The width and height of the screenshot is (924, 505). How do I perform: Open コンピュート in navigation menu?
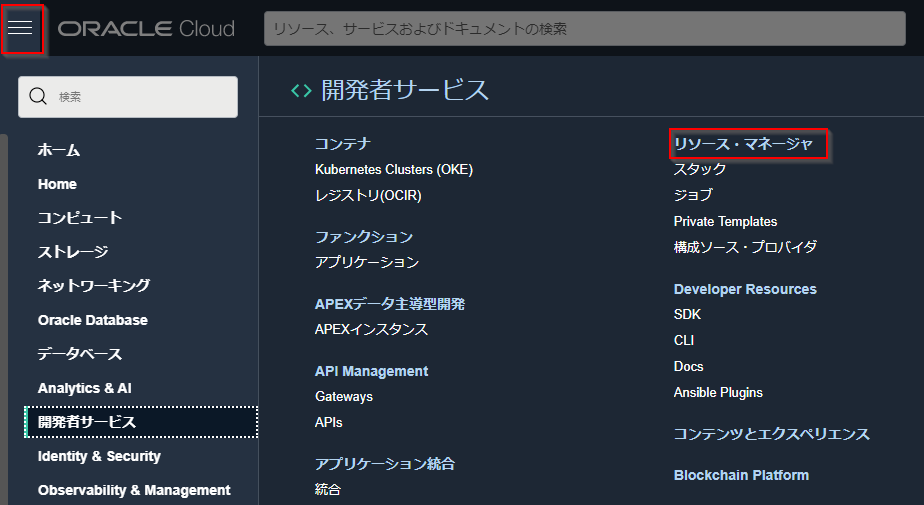[x=80, y=217]
